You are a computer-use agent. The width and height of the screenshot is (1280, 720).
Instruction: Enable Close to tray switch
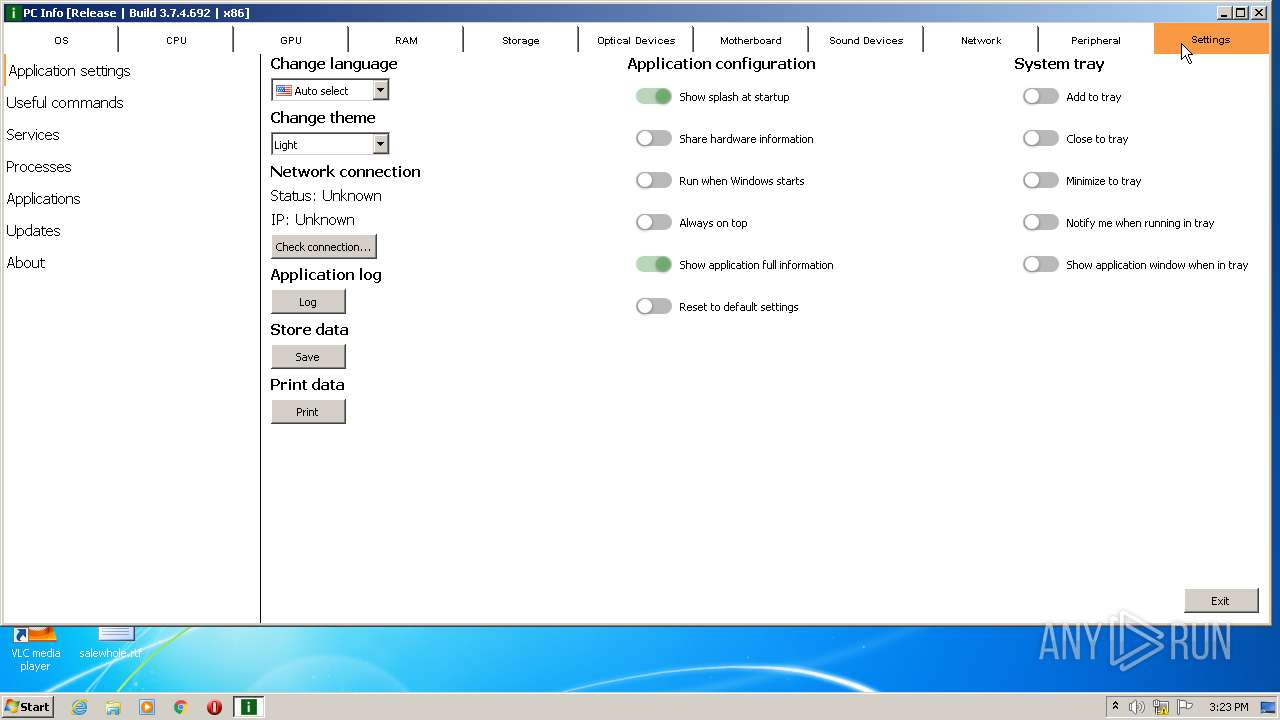(1041, 139)
